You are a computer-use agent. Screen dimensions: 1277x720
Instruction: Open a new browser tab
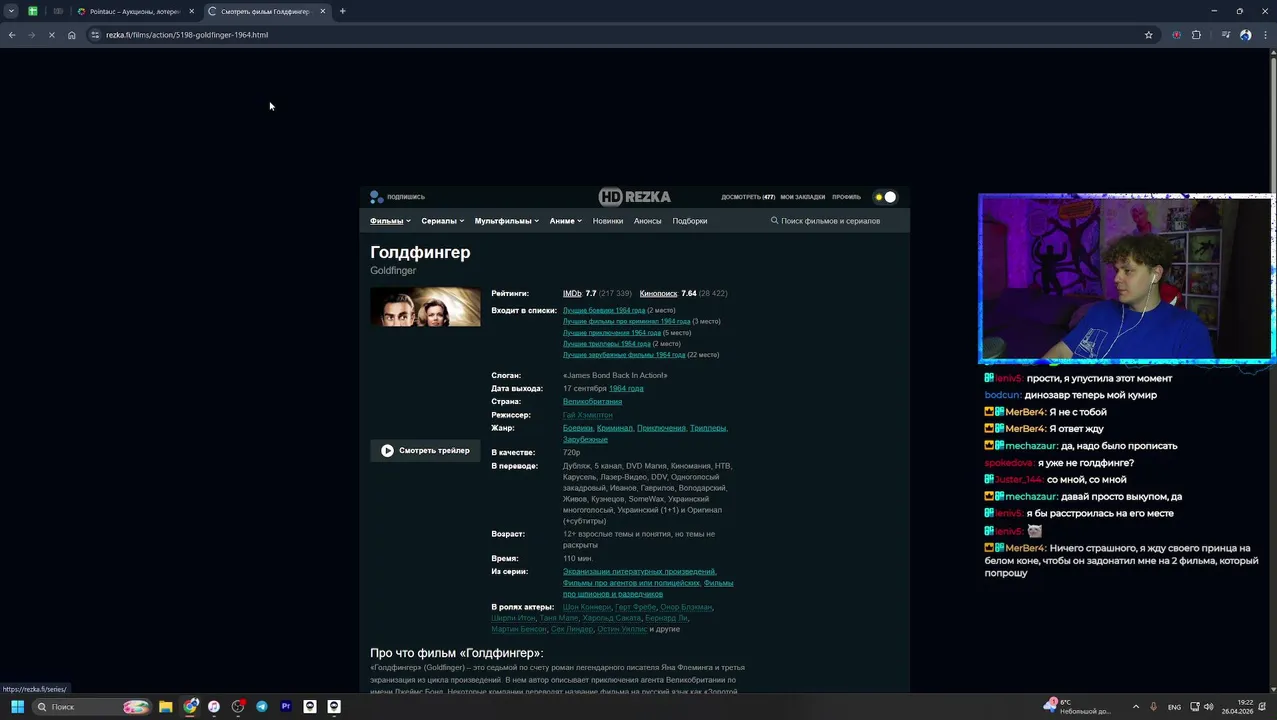tap(342, 11)
